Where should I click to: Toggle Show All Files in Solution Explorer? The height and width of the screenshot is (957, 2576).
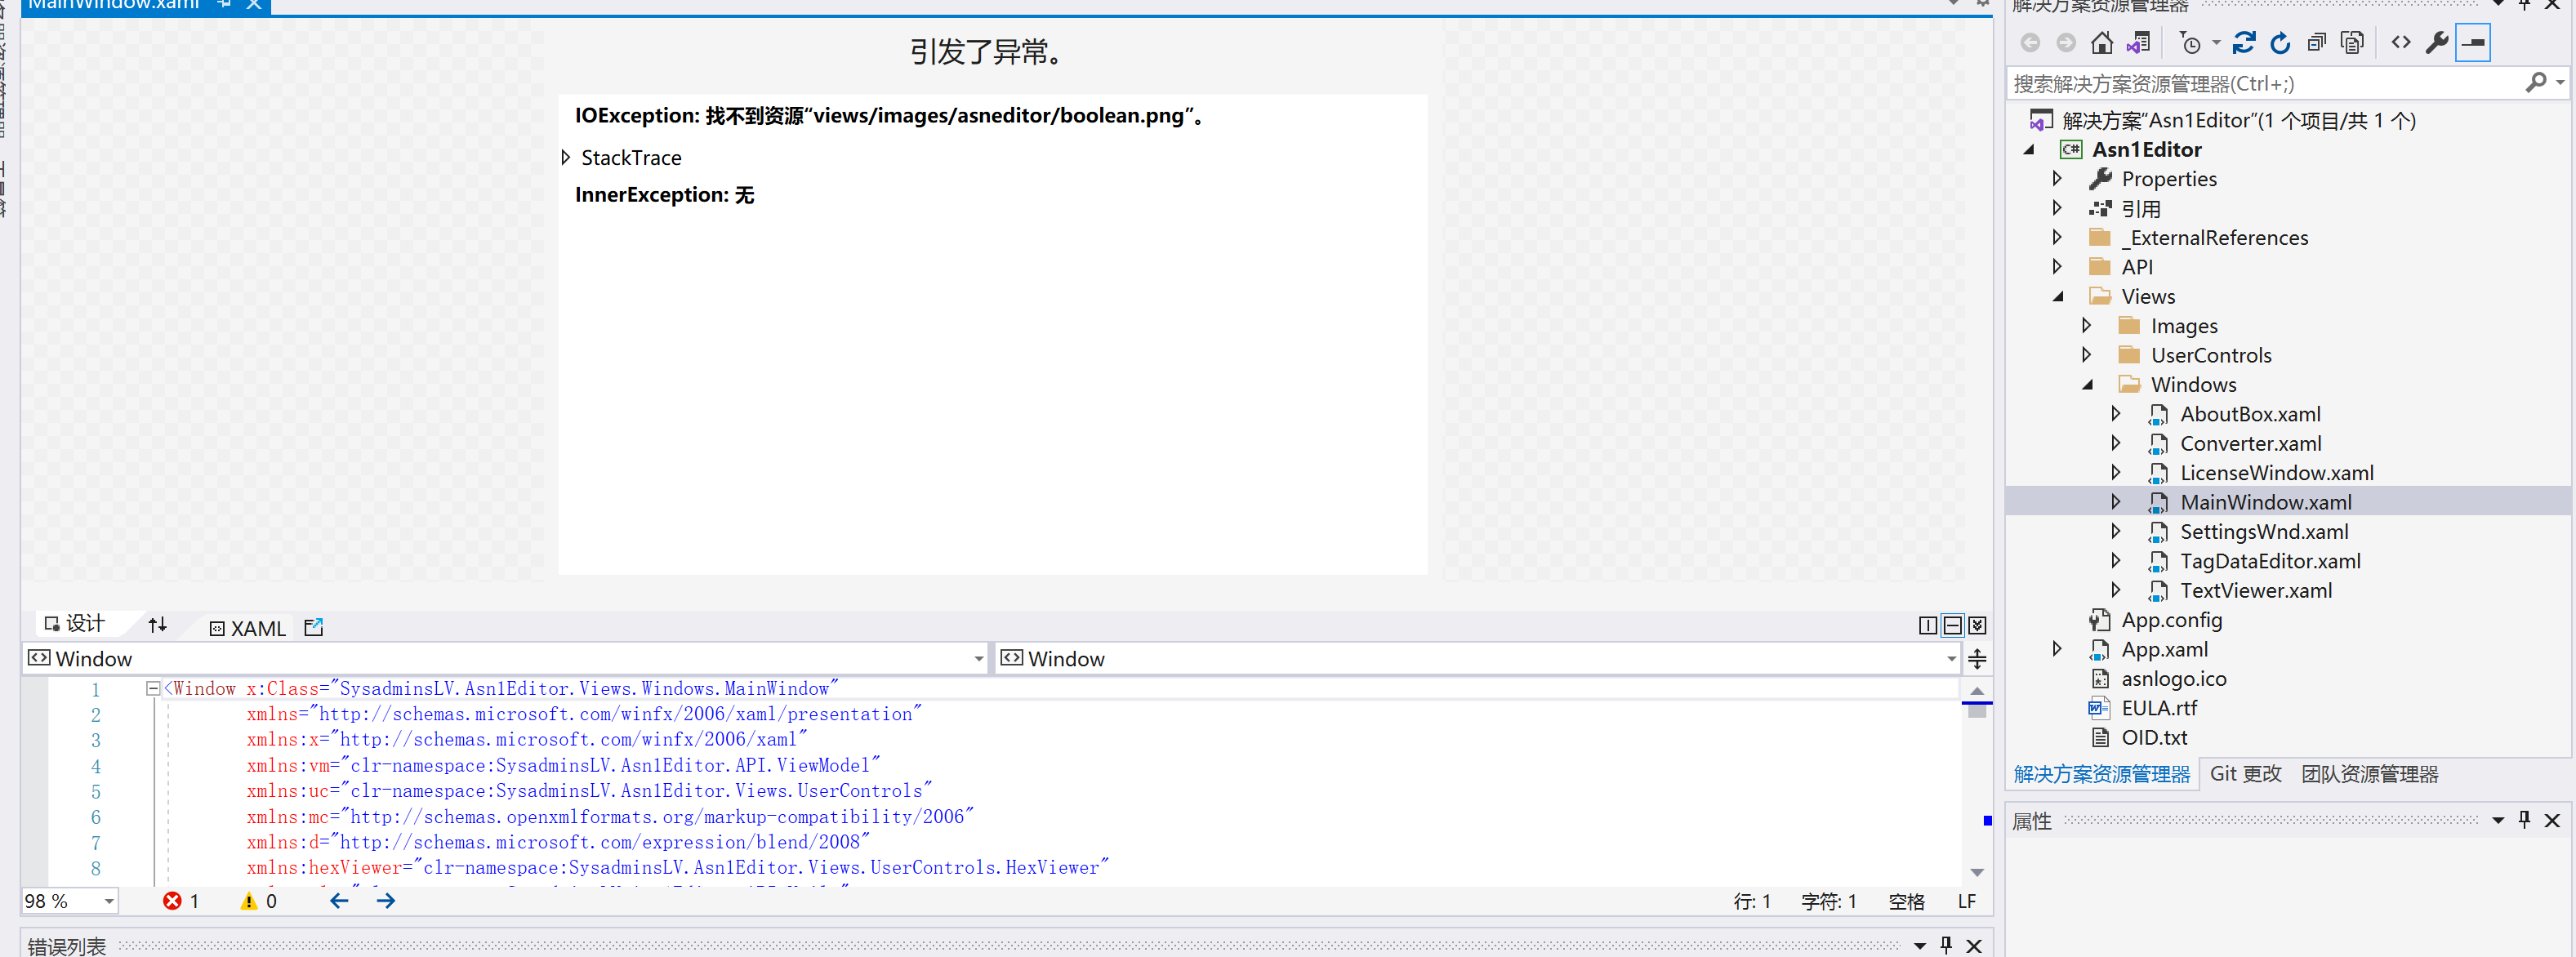tap(2352, 42)
